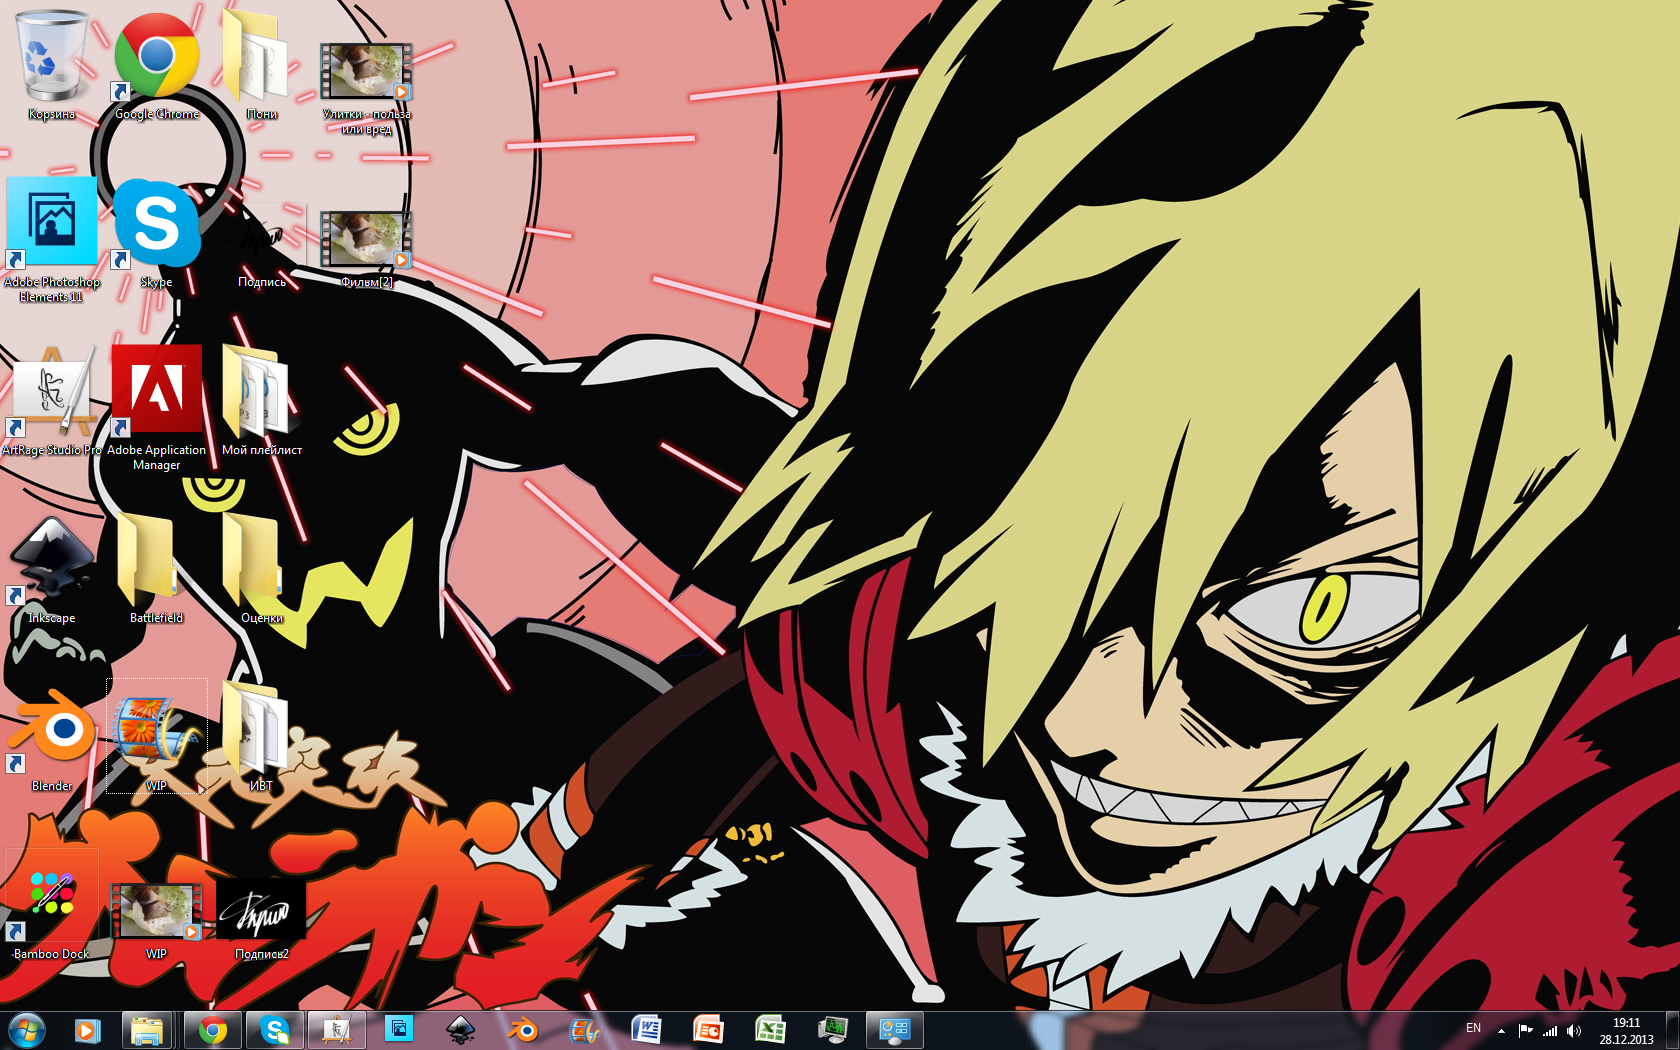1680x1050 pixels.
Task: Open the Windows Start menu
Action: pos(27,1030)
